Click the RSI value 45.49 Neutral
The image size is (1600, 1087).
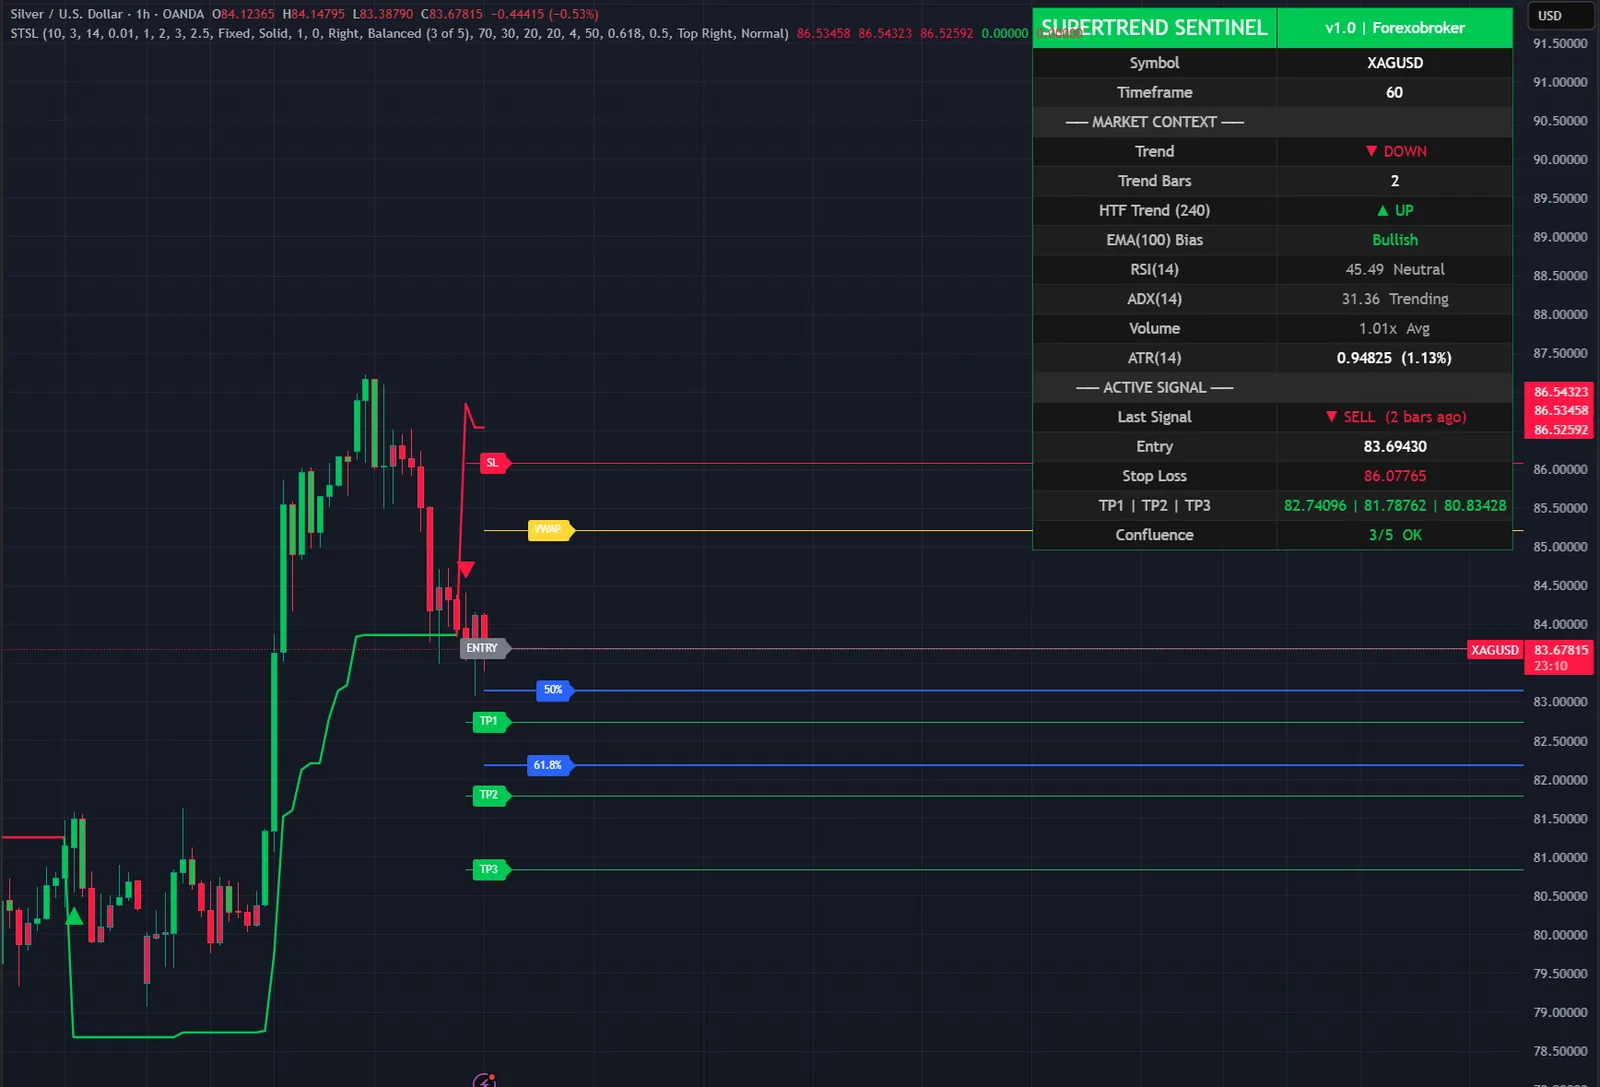point(1395,270)
